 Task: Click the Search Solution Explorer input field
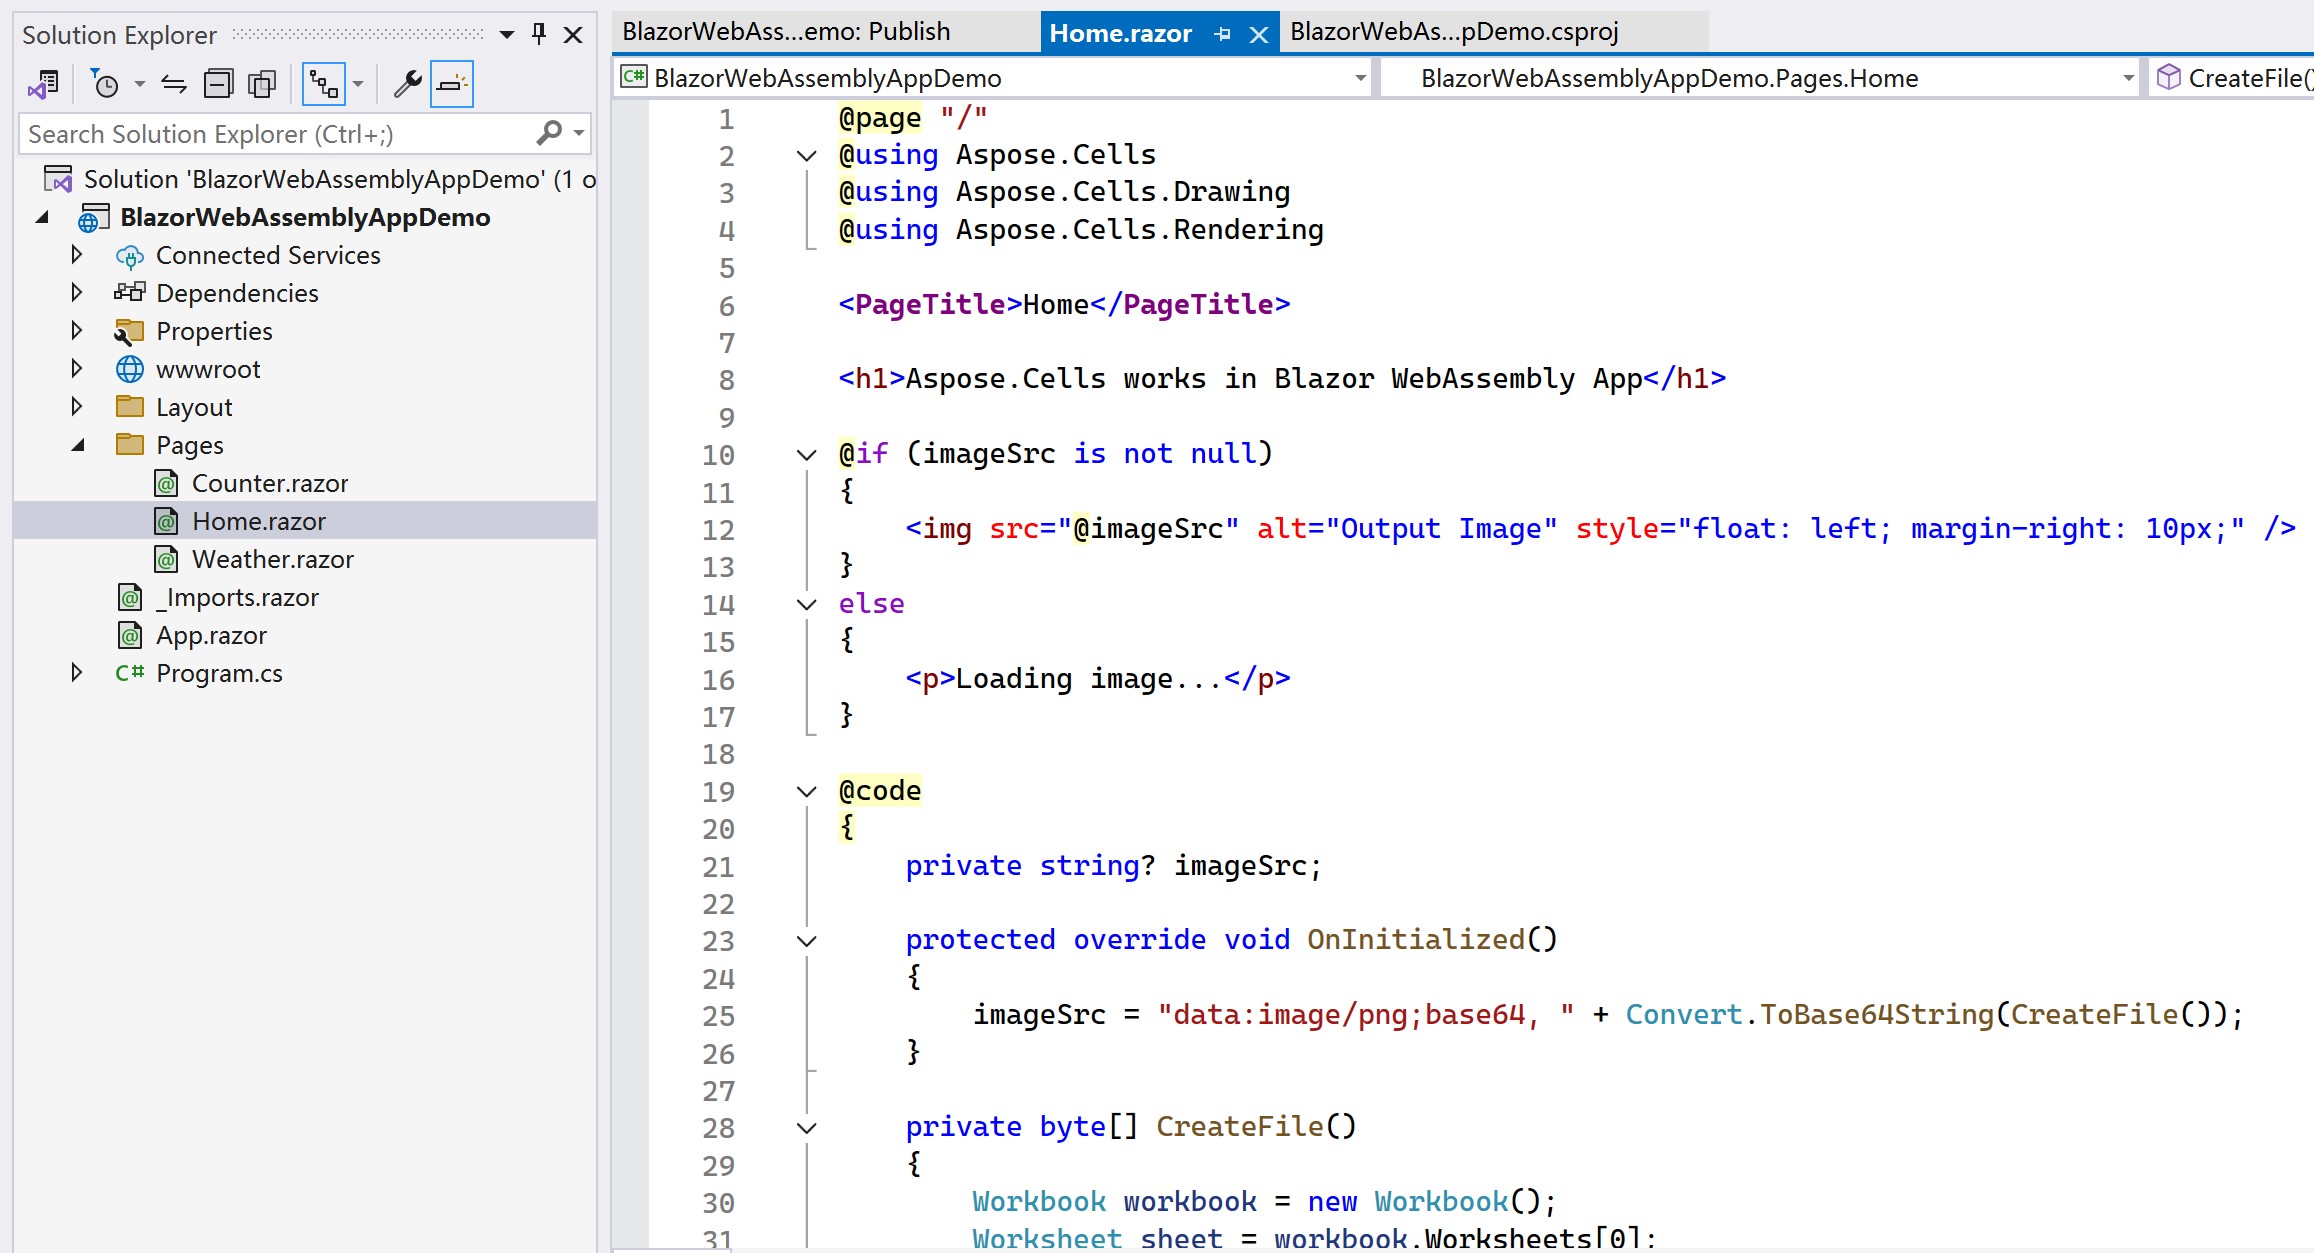pyautogui.click(x=270, y=134)
